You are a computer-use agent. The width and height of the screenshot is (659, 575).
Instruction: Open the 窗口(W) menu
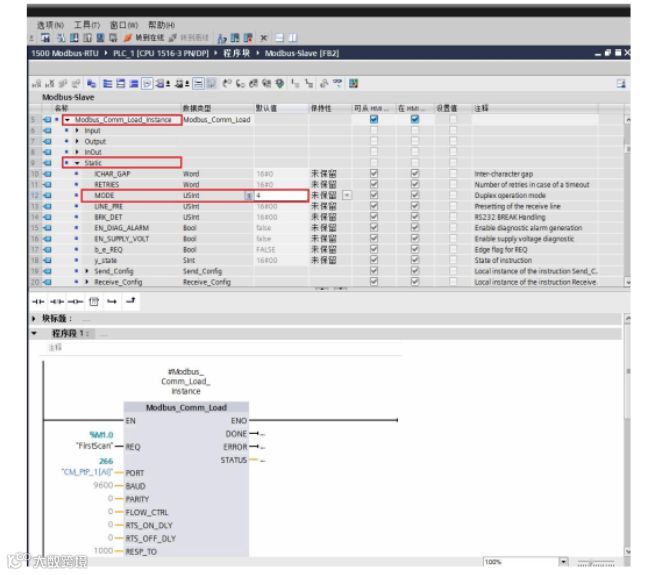pyautogui.click(x=124, y=25)
